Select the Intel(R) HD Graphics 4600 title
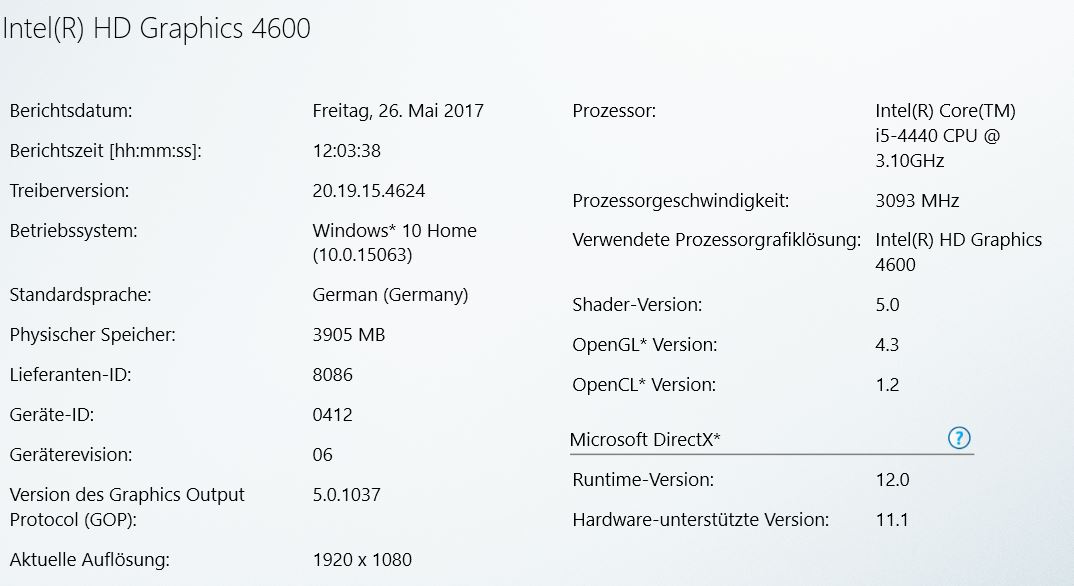 (156, 29)
